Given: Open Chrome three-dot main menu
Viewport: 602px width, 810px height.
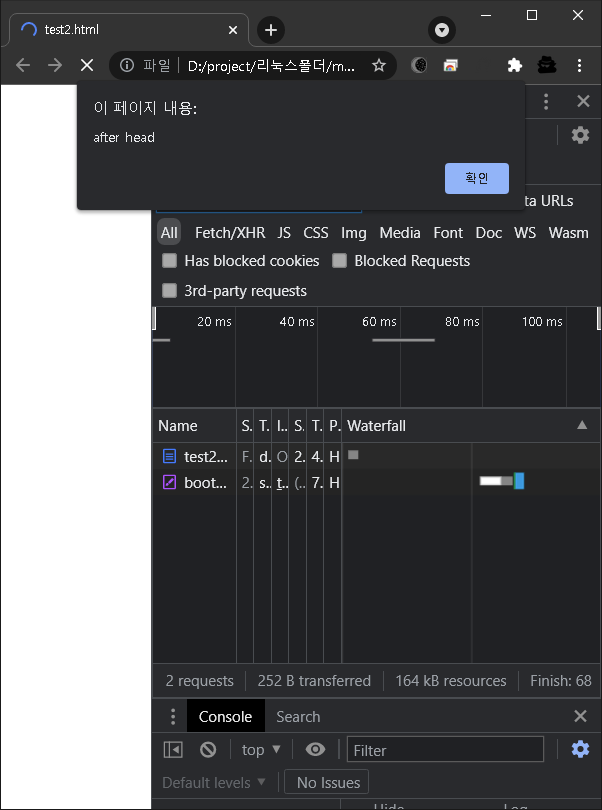Looking at the screenshot, I should (580, 65).
